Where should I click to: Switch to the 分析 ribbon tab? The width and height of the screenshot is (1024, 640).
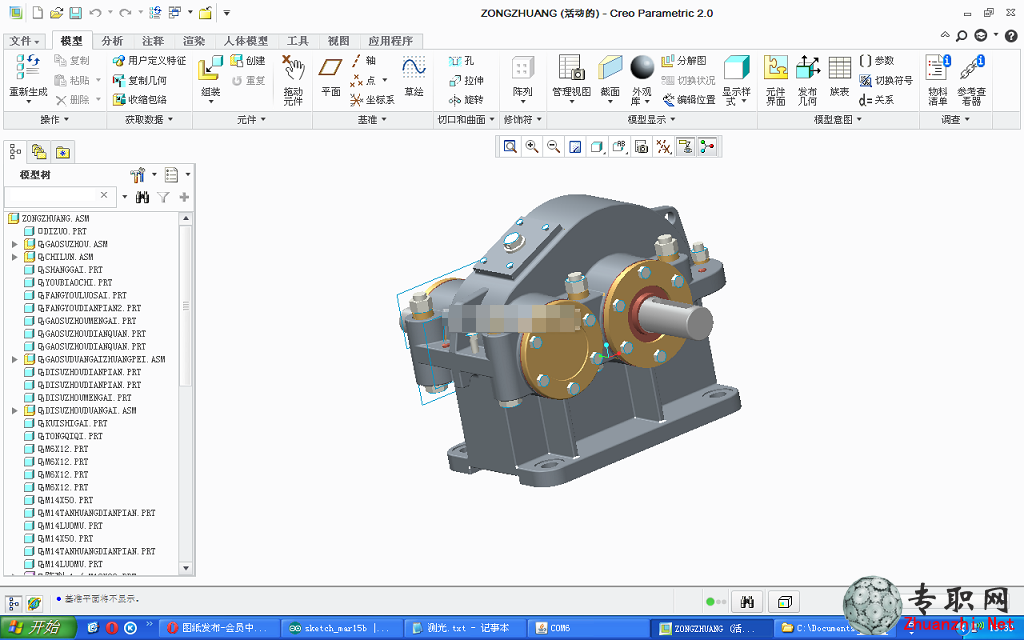[112, 40]
